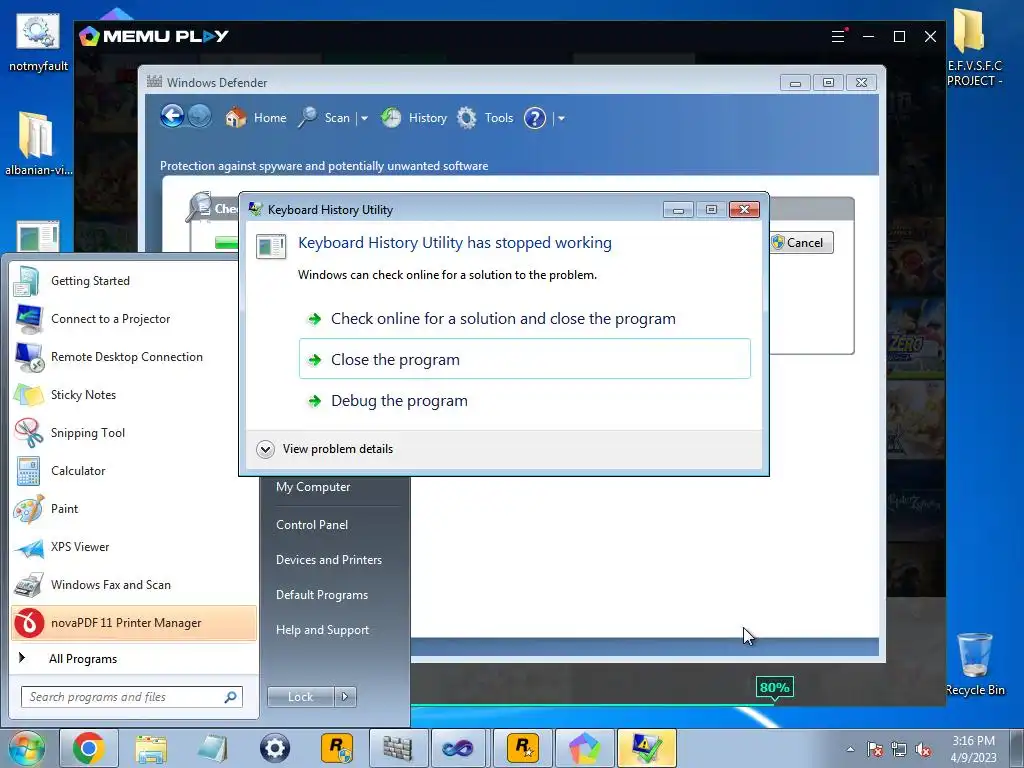Viewport: 1024px width, 768px height.
Task: Open the E.F.V.S.F.C PROJECT folder
Action: [x=974, y=48]
